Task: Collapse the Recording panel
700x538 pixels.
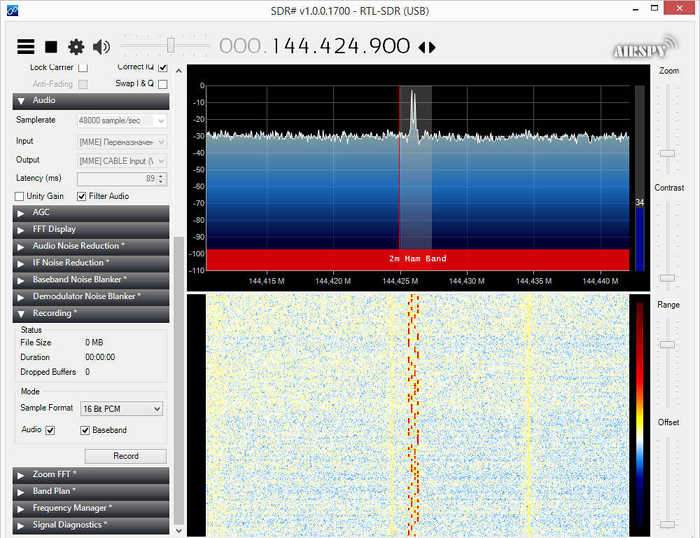Action: pos(91,314)
